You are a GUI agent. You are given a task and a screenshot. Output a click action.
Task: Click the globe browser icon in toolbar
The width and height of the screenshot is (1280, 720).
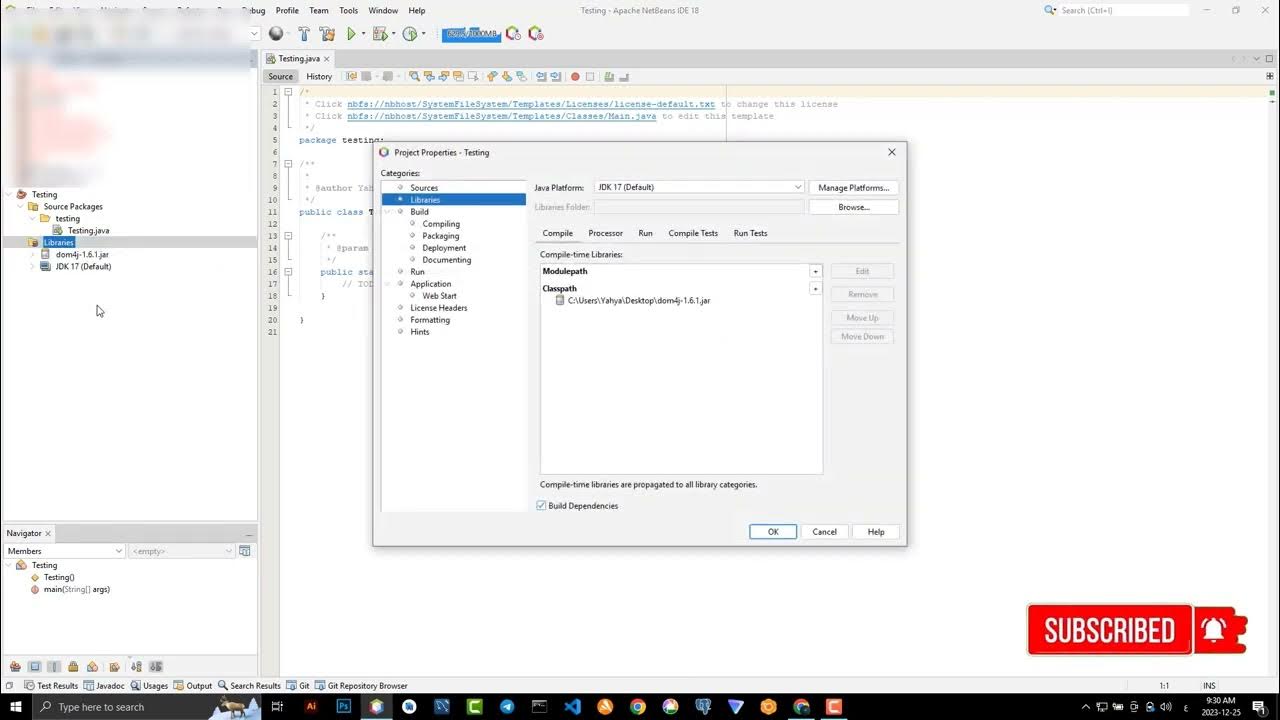click(276, 34)
